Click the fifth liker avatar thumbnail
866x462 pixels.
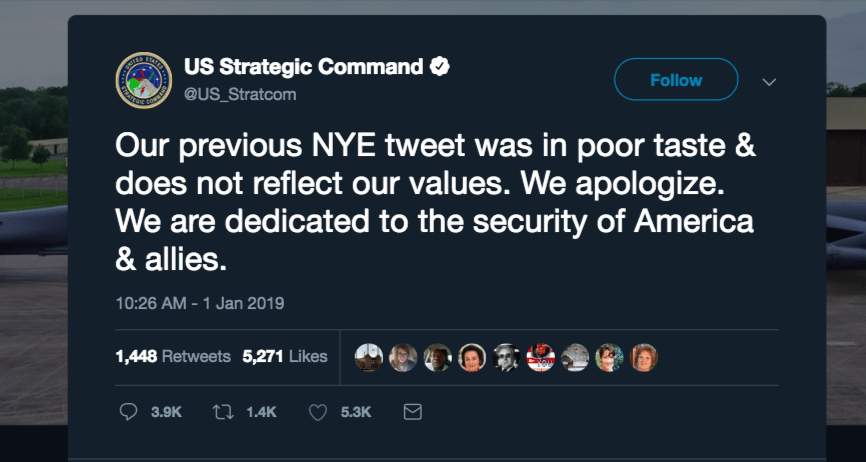507,357
